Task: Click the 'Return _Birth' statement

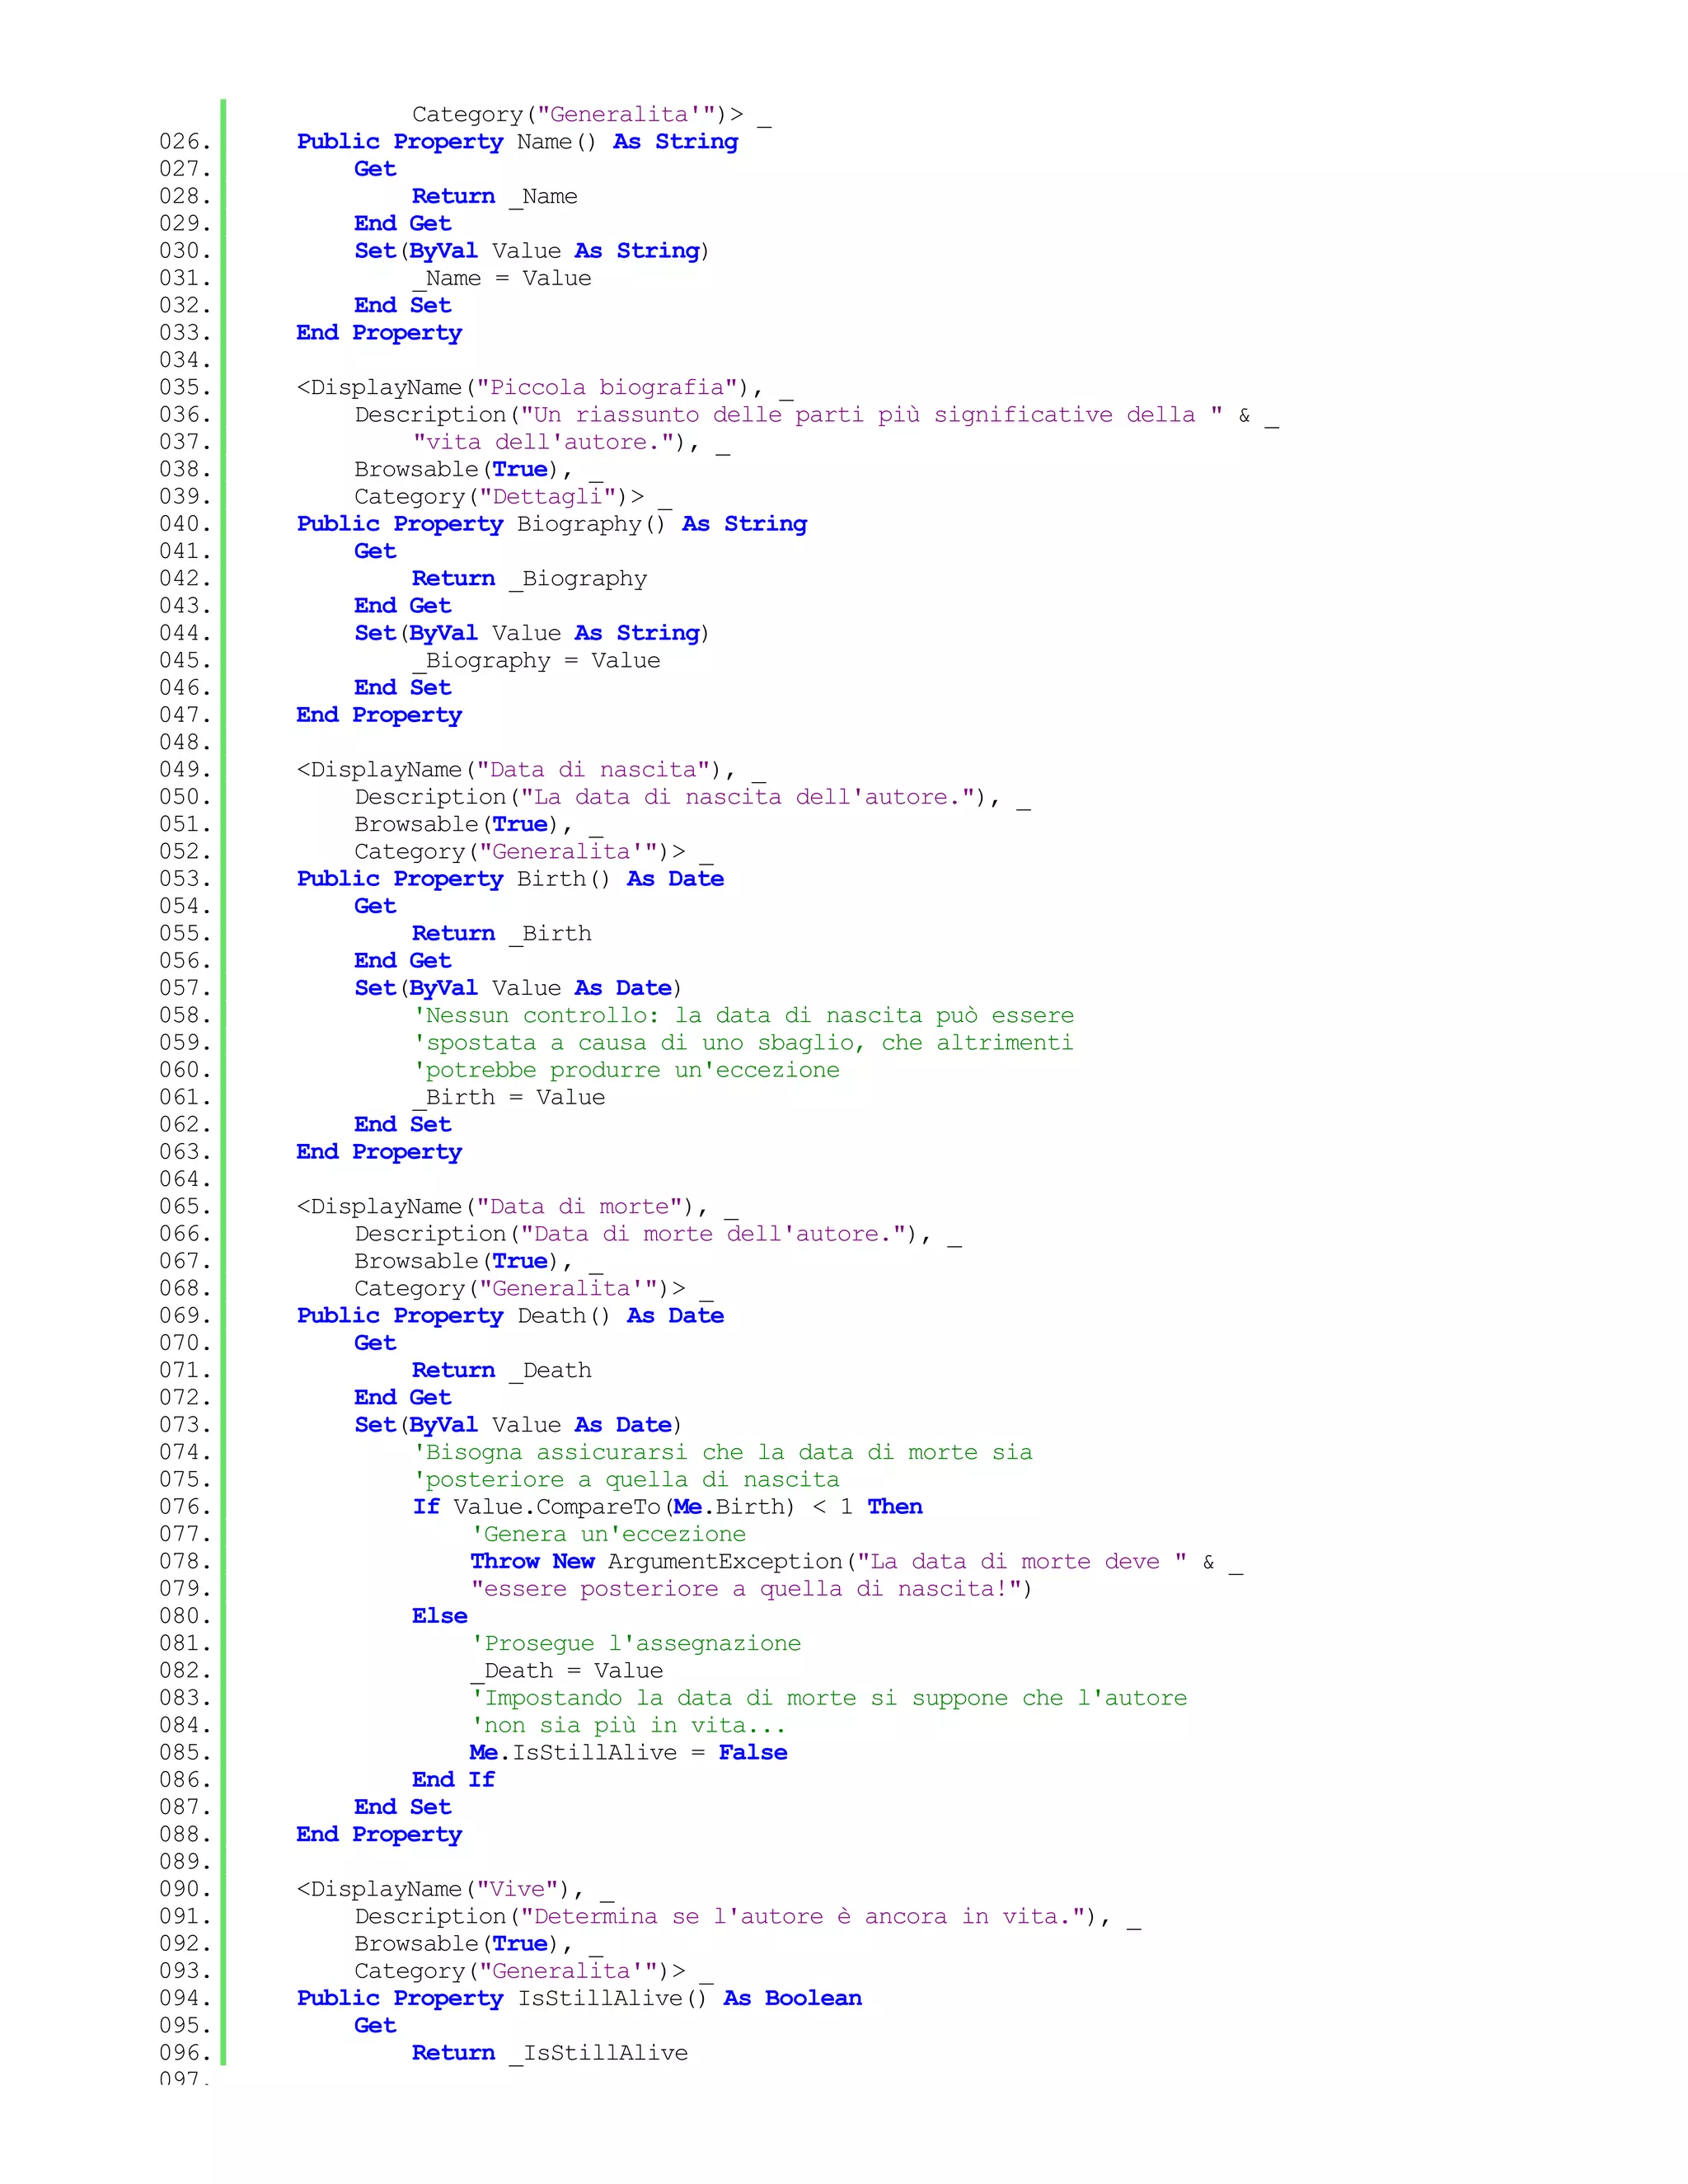Action: [502, 934]
